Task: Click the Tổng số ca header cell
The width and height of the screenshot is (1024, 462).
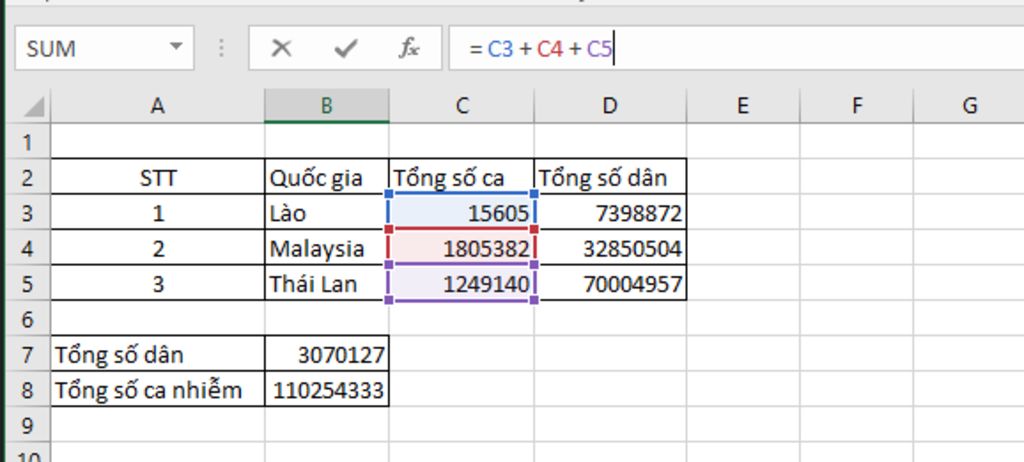Action: [462, 176]
